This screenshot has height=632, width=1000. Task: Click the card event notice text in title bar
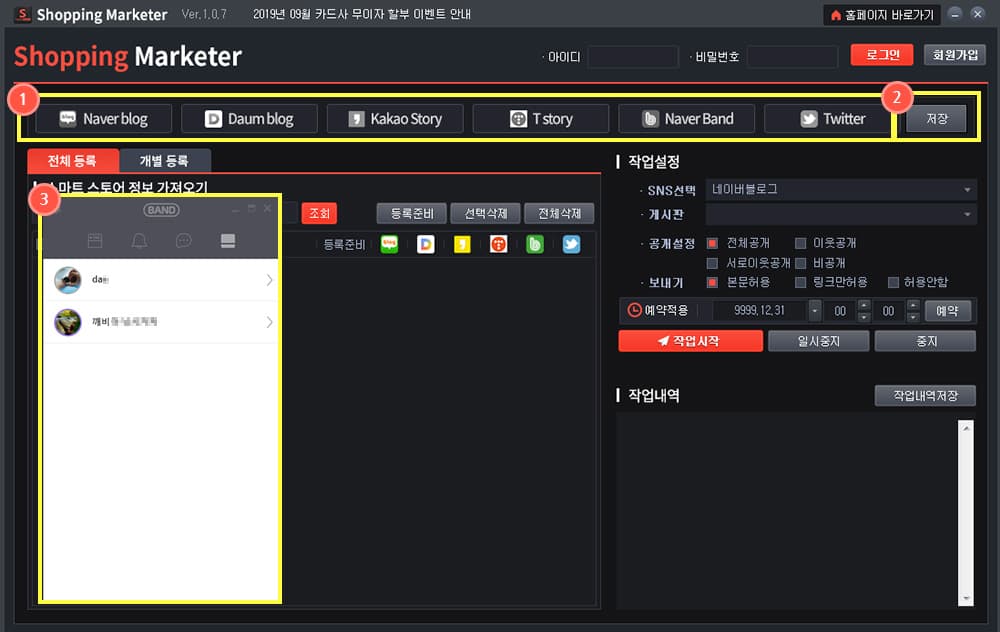click(362, 14)
